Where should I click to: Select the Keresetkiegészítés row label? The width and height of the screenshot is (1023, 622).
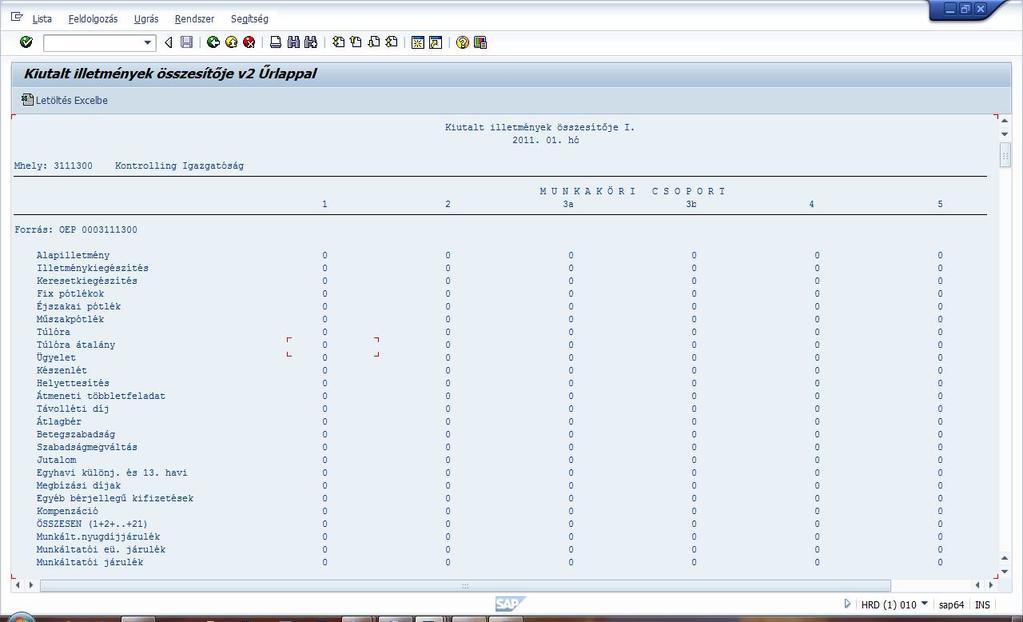click(87, 281)
